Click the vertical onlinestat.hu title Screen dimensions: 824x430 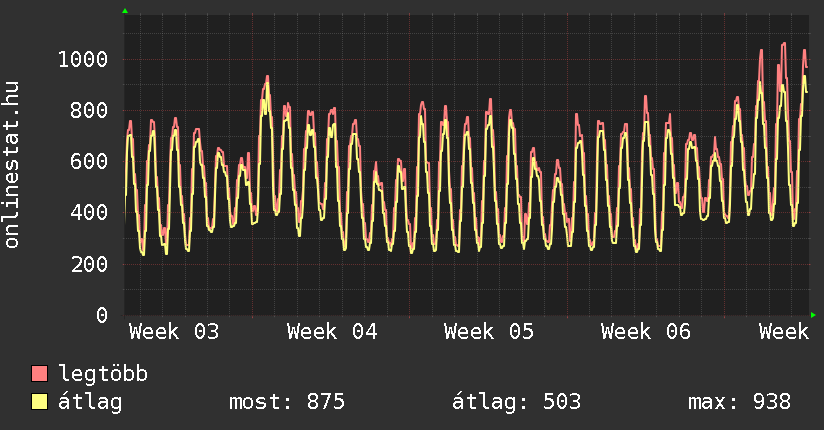coord(13,165)
